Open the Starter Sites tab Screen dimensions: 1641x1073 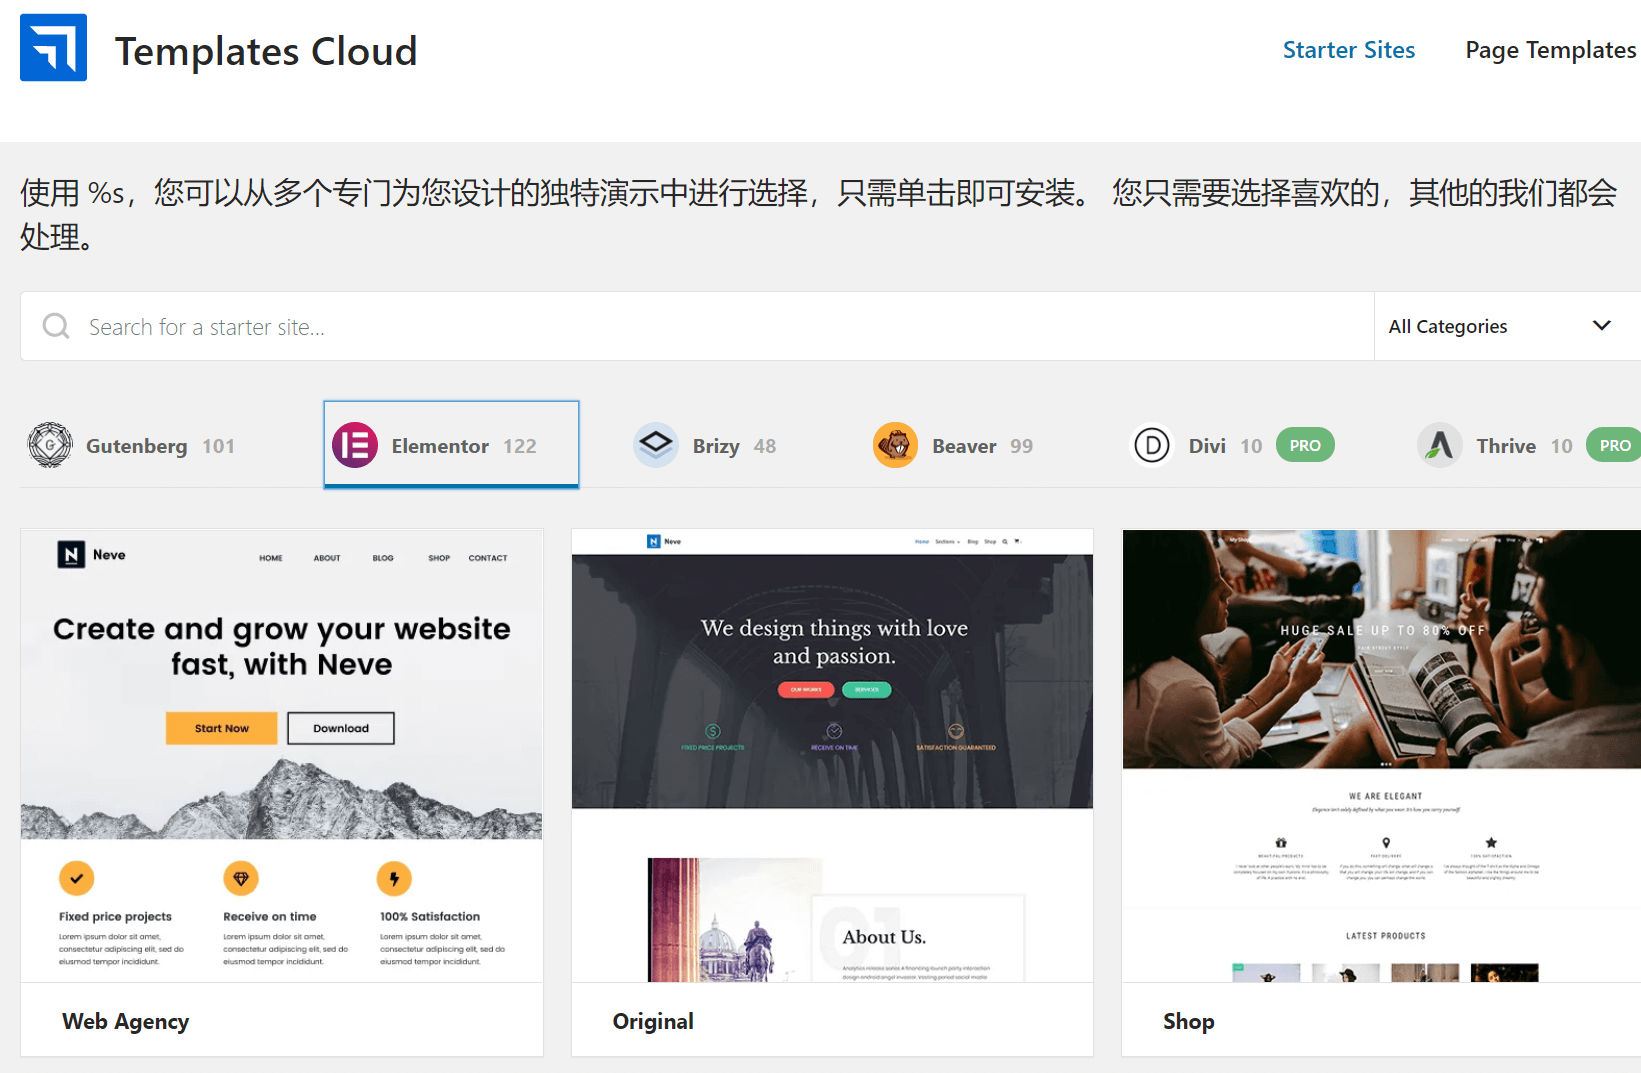tap(1349, 50)
